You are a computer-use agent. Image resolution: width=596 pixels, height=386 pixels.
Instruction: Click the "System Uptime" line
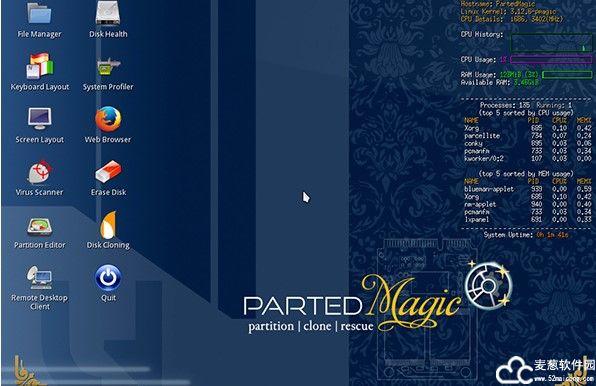click(x=526, y=235)
